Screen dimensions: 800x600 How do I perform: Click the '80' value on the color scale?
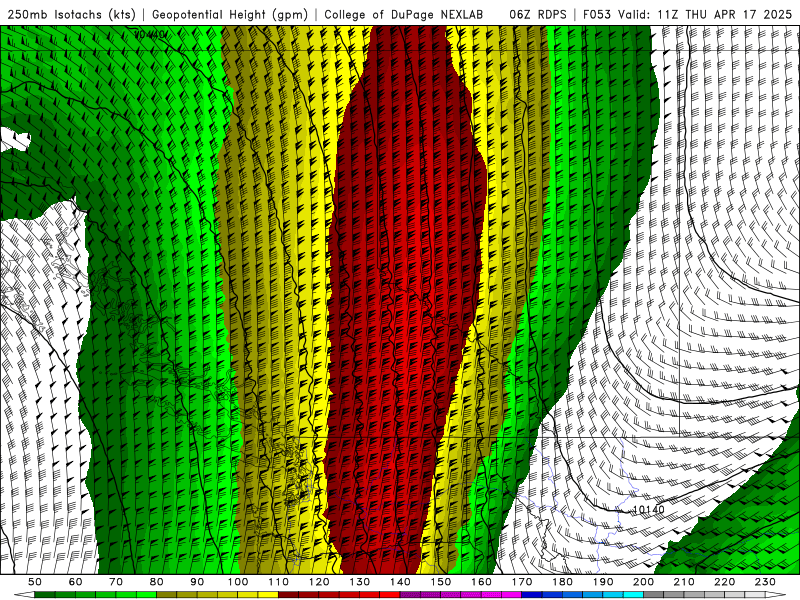tap(157, 582)
